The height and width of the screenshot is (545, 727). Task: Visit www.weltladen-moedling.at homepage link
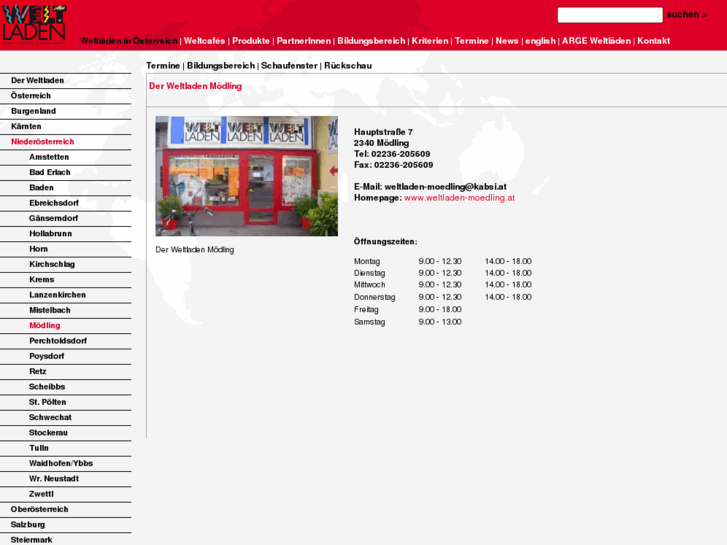coord(459,198)
